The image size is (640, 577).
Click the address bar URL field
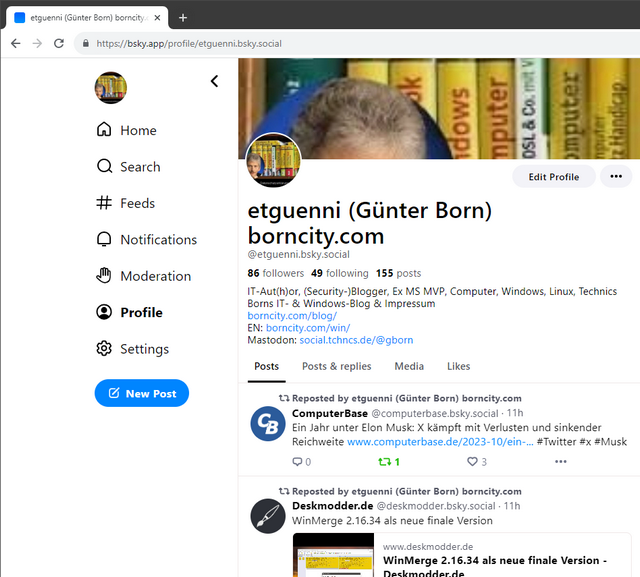click(x=359, y=43)
